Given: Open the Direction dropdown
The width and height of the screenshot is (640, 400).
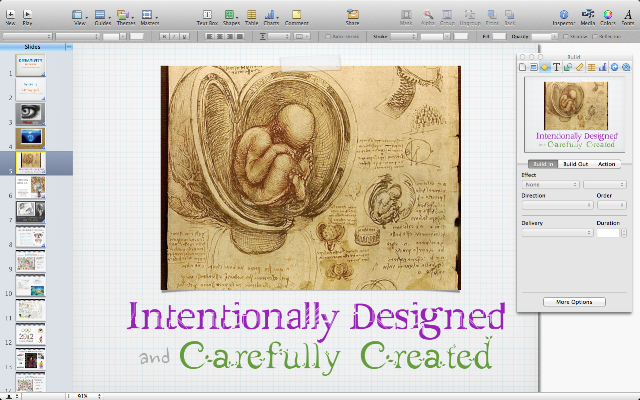Looking at the screenshot, I should click(557, 205).
